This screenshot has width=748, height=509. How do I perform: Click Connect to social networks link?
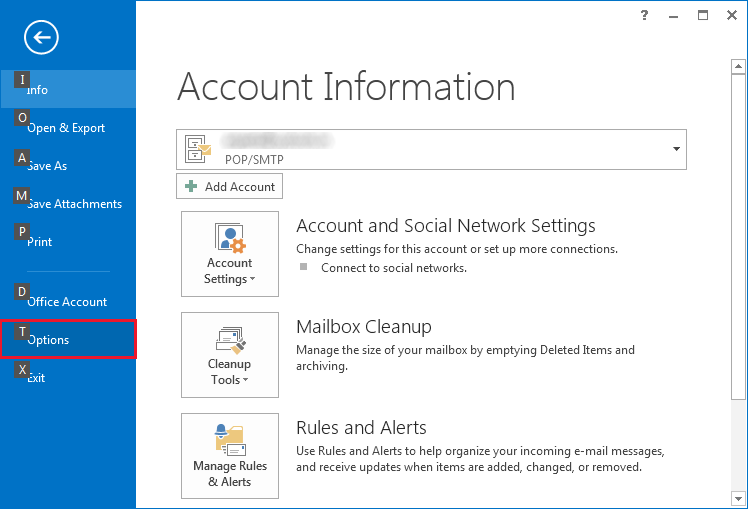coord(394,268)
